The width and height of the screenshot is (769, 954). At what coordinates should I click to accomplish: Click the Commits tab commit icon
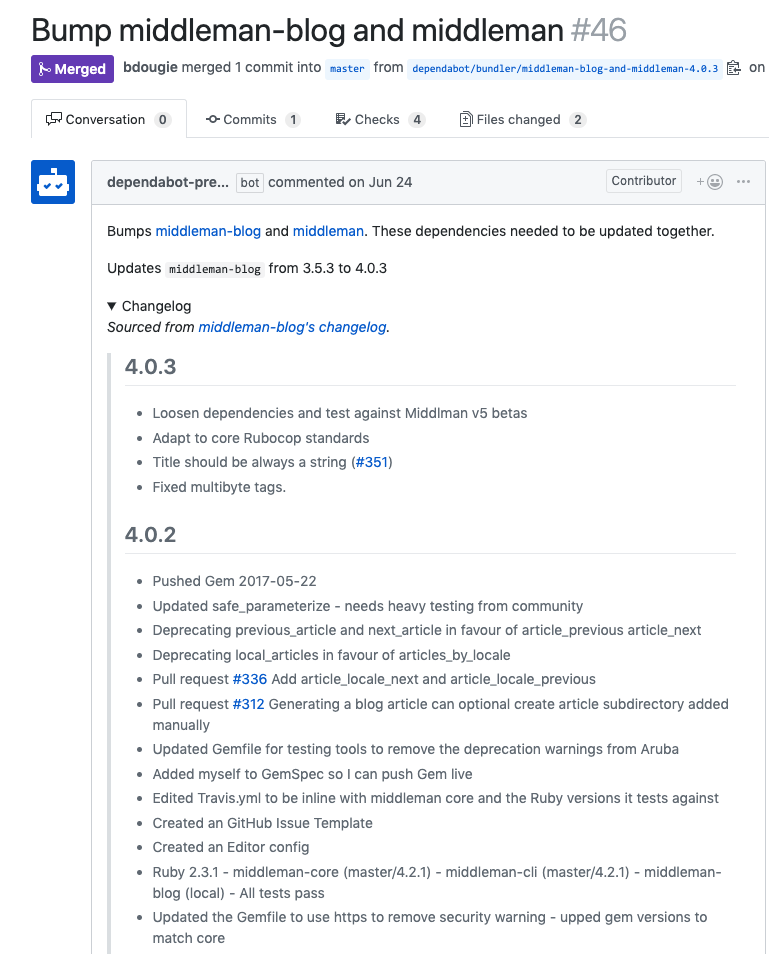tap(213, 119)
